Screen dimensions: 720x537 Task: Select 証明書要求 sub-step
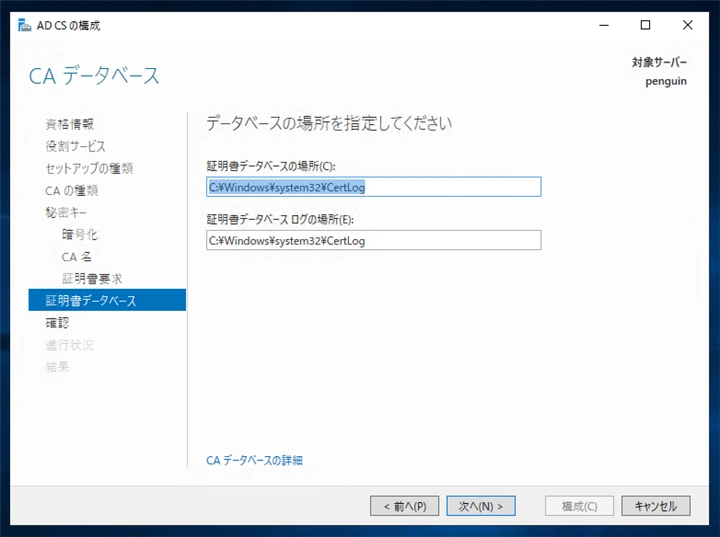92,278
